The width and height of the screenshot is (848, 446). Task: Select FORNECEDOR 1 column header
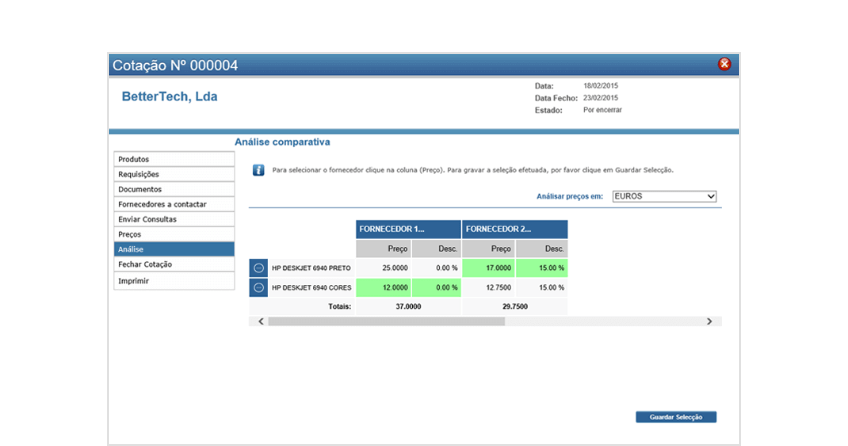click(408, 229)
